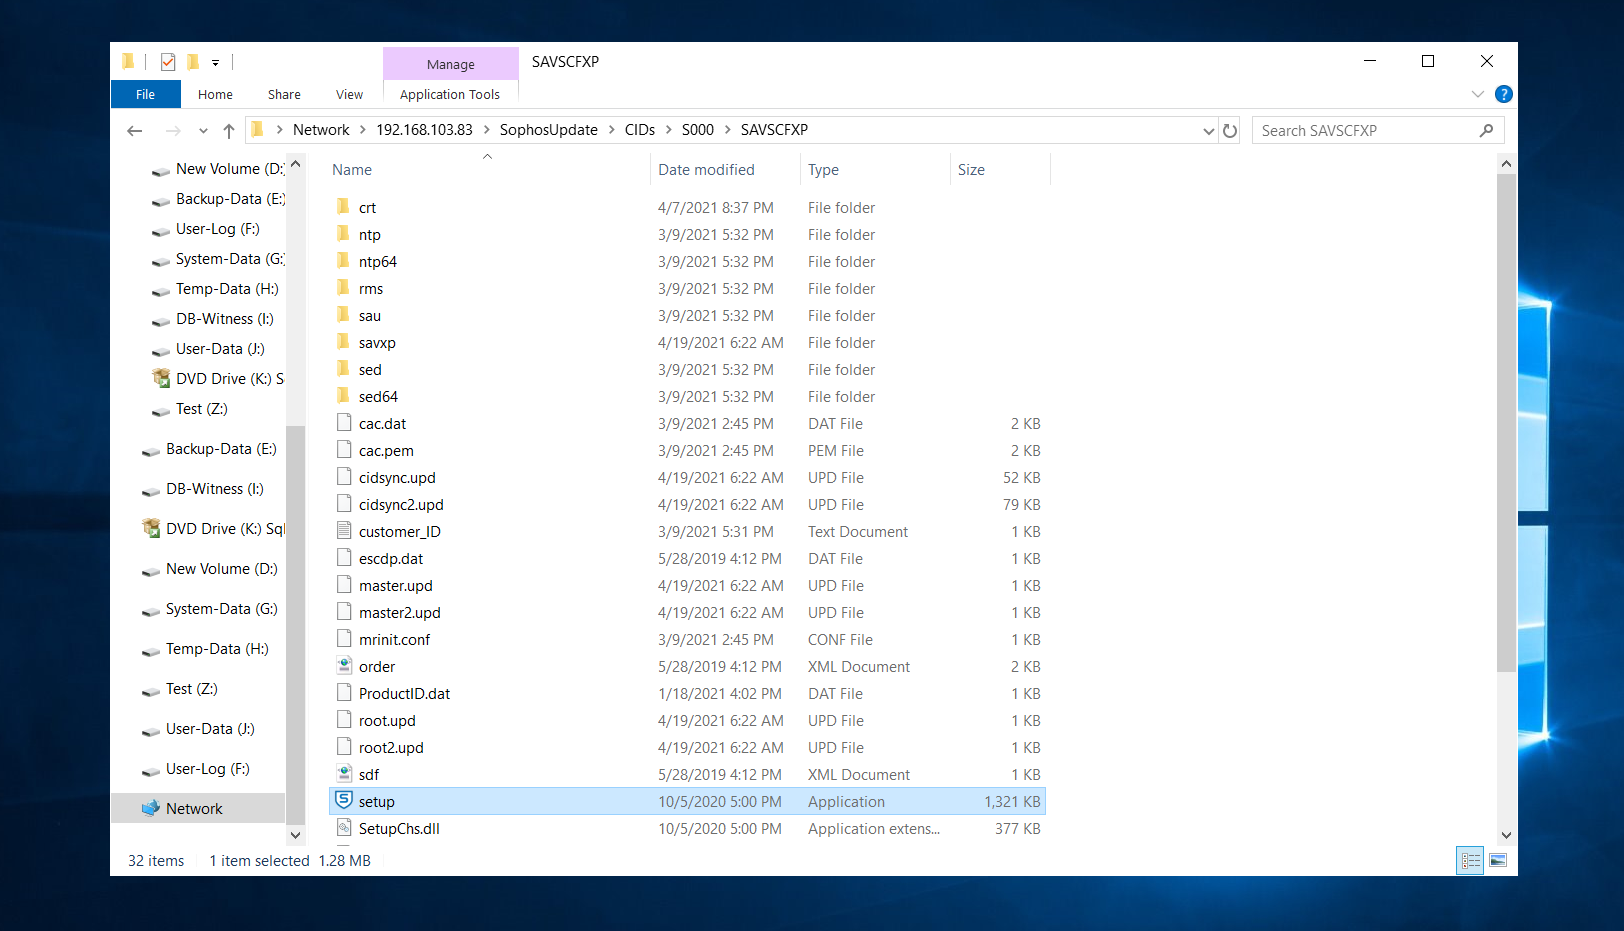Click 192.168.103.83 in the address path
This screenshot has height=931, width=1624.
tap(424, 130)
